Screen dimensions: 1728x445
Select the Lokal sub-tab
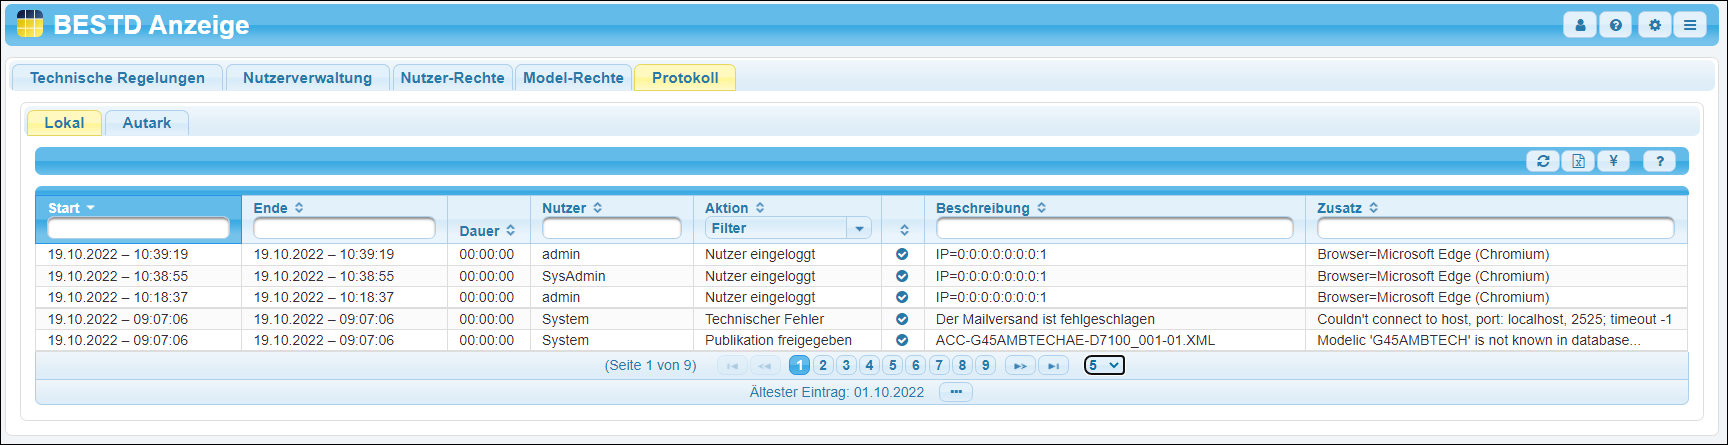coord(64,123)
